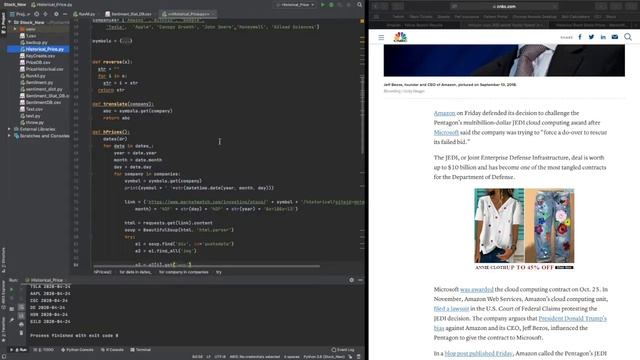640x360 pixels.
Task: Follow the Microsoft link in the article
Action: coord(446,133)
